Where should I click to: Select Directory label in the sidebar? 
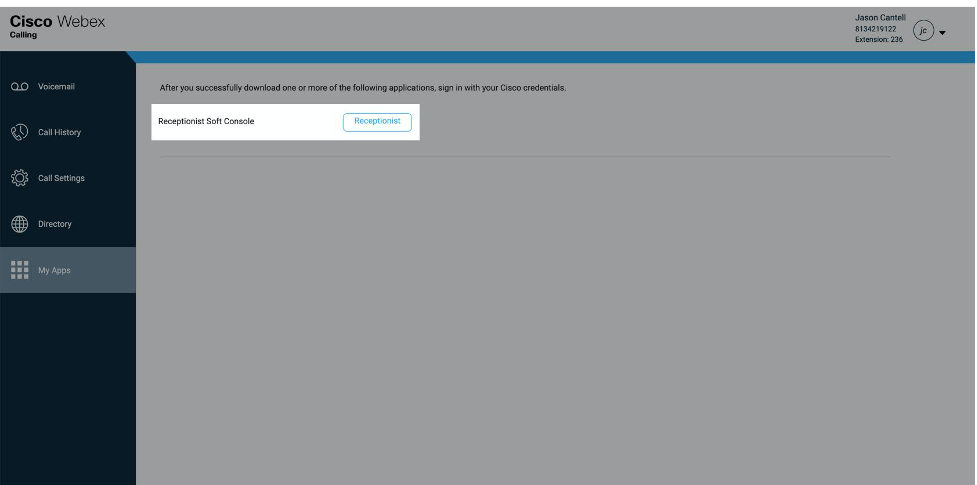[55, 224]
